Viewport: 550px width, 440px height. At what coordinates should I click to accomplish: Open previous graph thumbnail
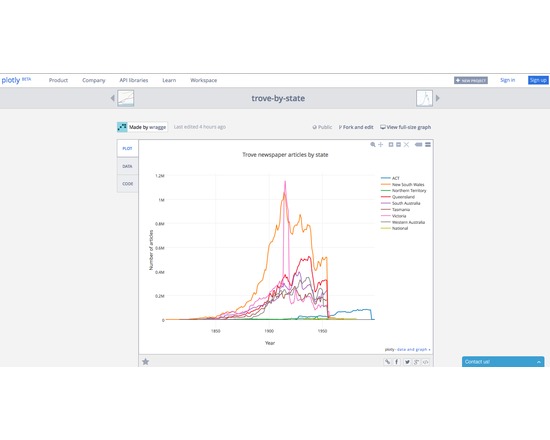[x=126, y=98]
